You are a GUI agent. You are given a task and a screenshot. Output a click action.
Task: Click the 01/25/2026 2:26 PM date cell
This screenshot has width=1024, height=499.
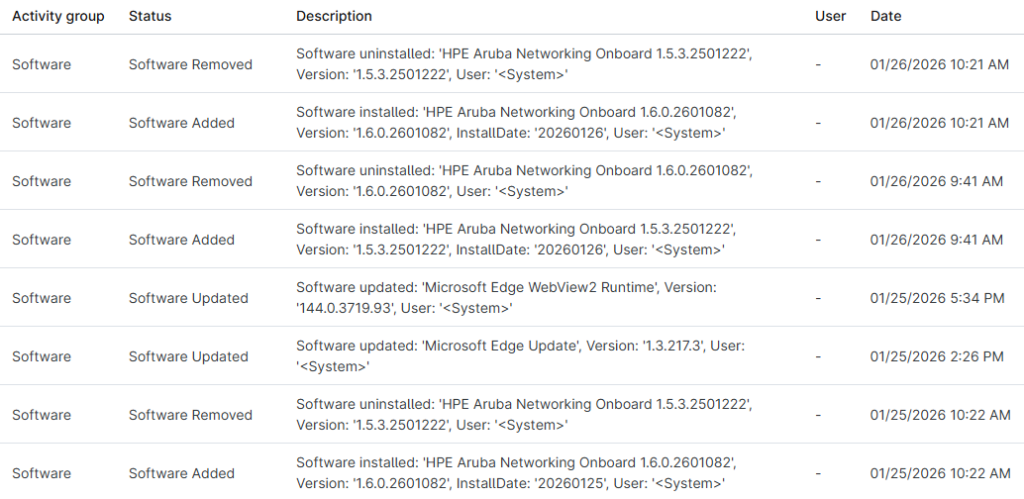click(937, 356)
